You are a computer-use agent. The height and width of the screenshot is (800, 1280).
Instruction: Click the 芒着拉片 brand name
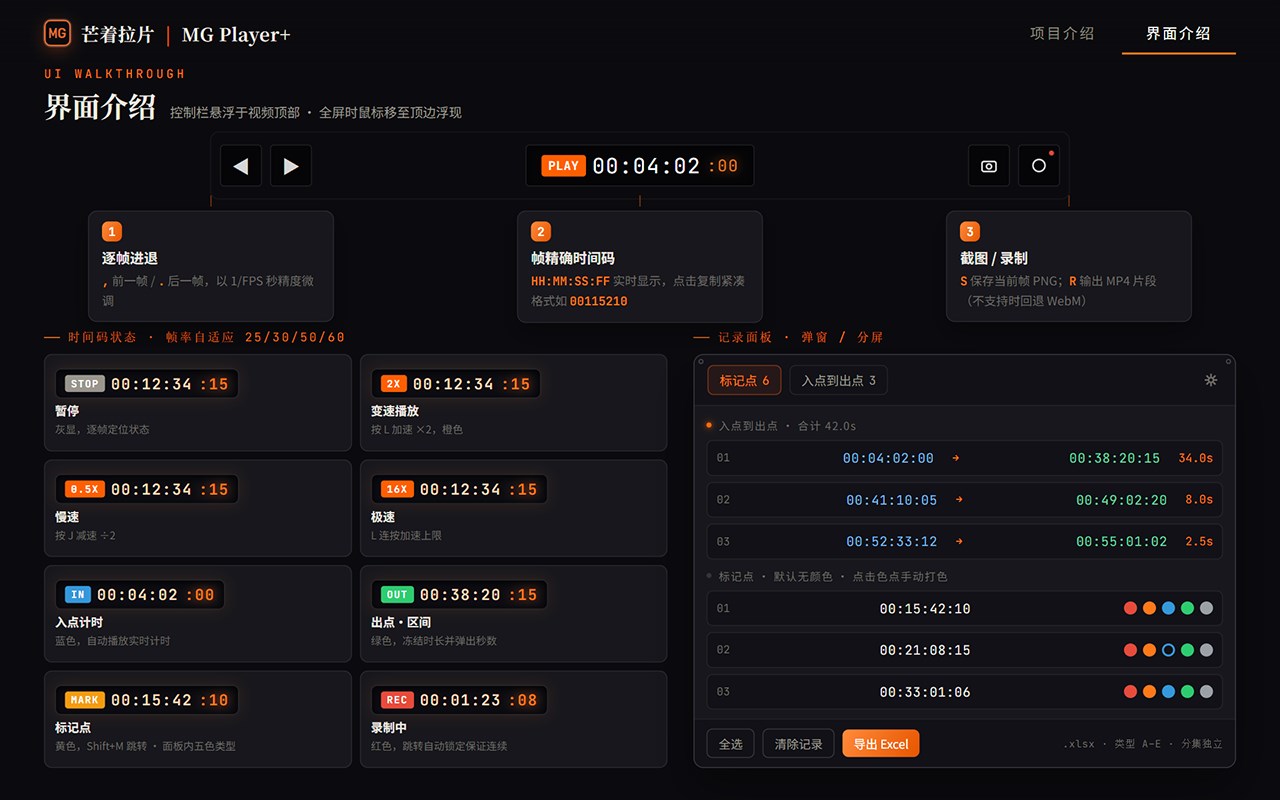(118, 34)
